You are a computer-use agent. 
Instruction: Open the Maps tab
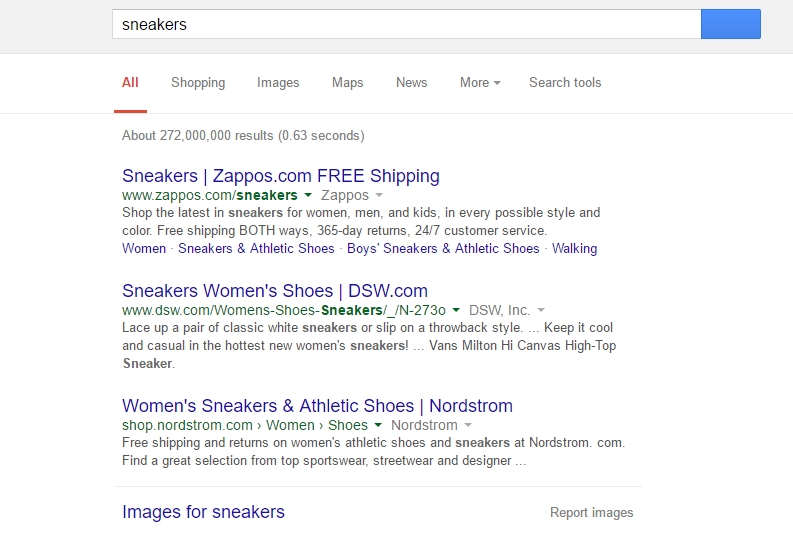[x=347, y=82]
